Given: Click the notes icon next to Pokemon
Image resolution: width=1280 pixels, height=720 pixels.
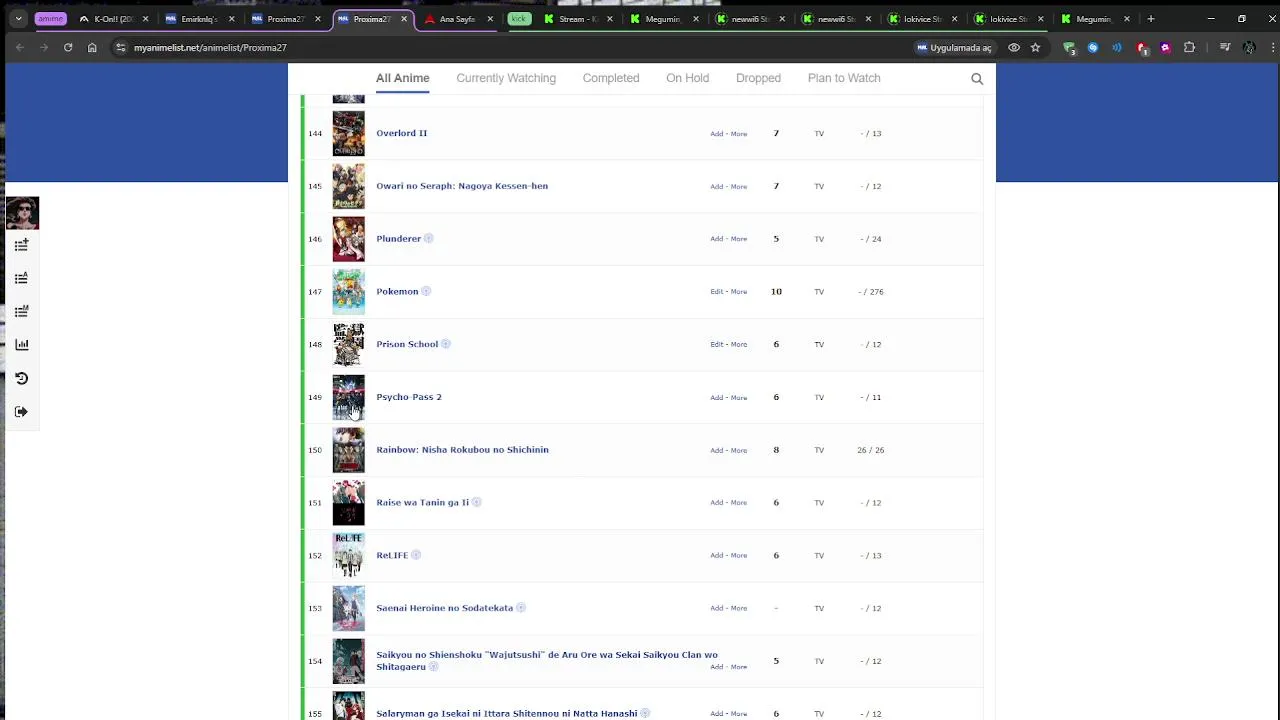Looking at the screenshot, I should [425, 291].
